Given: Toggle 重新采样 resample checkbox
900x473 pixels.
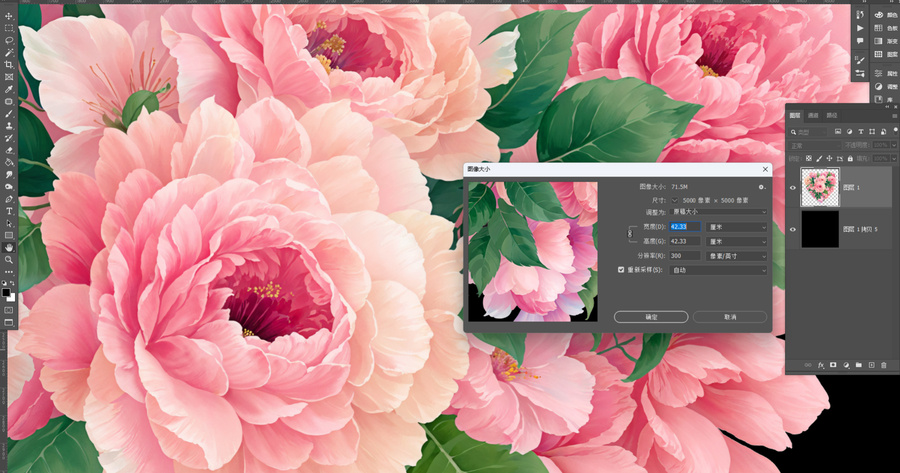Looking at the screenshot, I should pos(621,270).
